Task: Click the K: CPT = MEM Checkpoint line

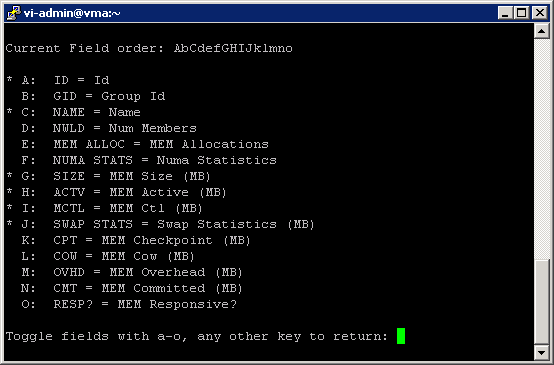Action: (x=136, y=240)
